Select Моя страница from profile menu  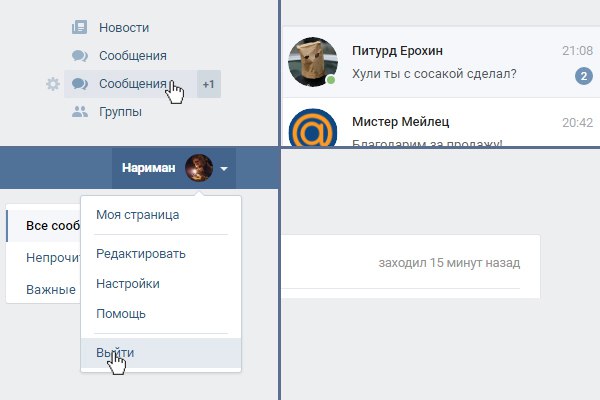(138, 215)
